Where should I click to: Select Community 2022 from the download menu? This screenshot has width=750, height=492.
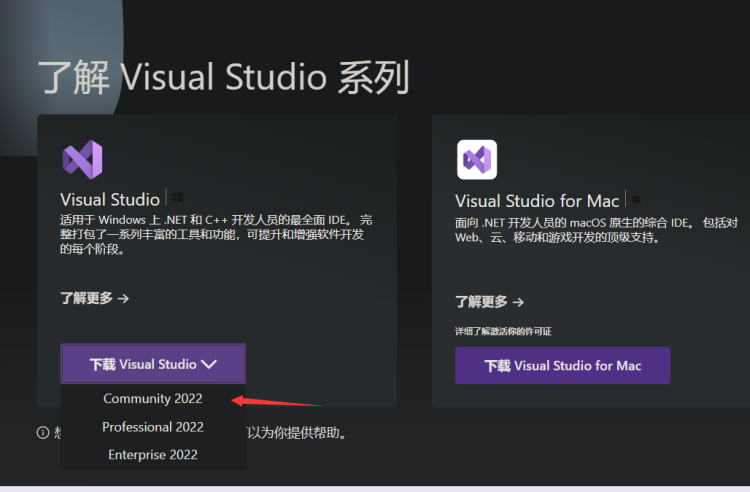153,398
